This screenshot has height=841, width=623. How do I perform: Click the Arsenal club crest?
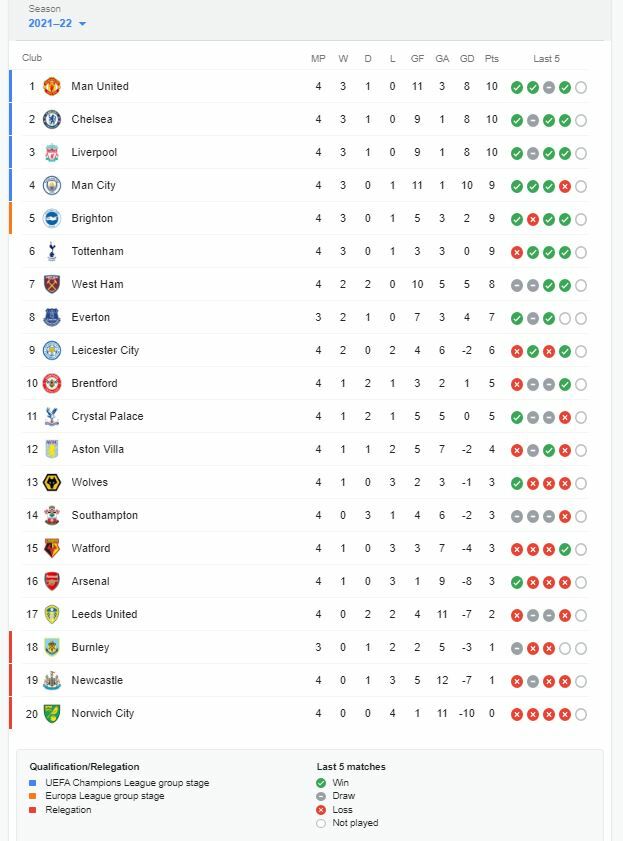(x=52, y=581)
